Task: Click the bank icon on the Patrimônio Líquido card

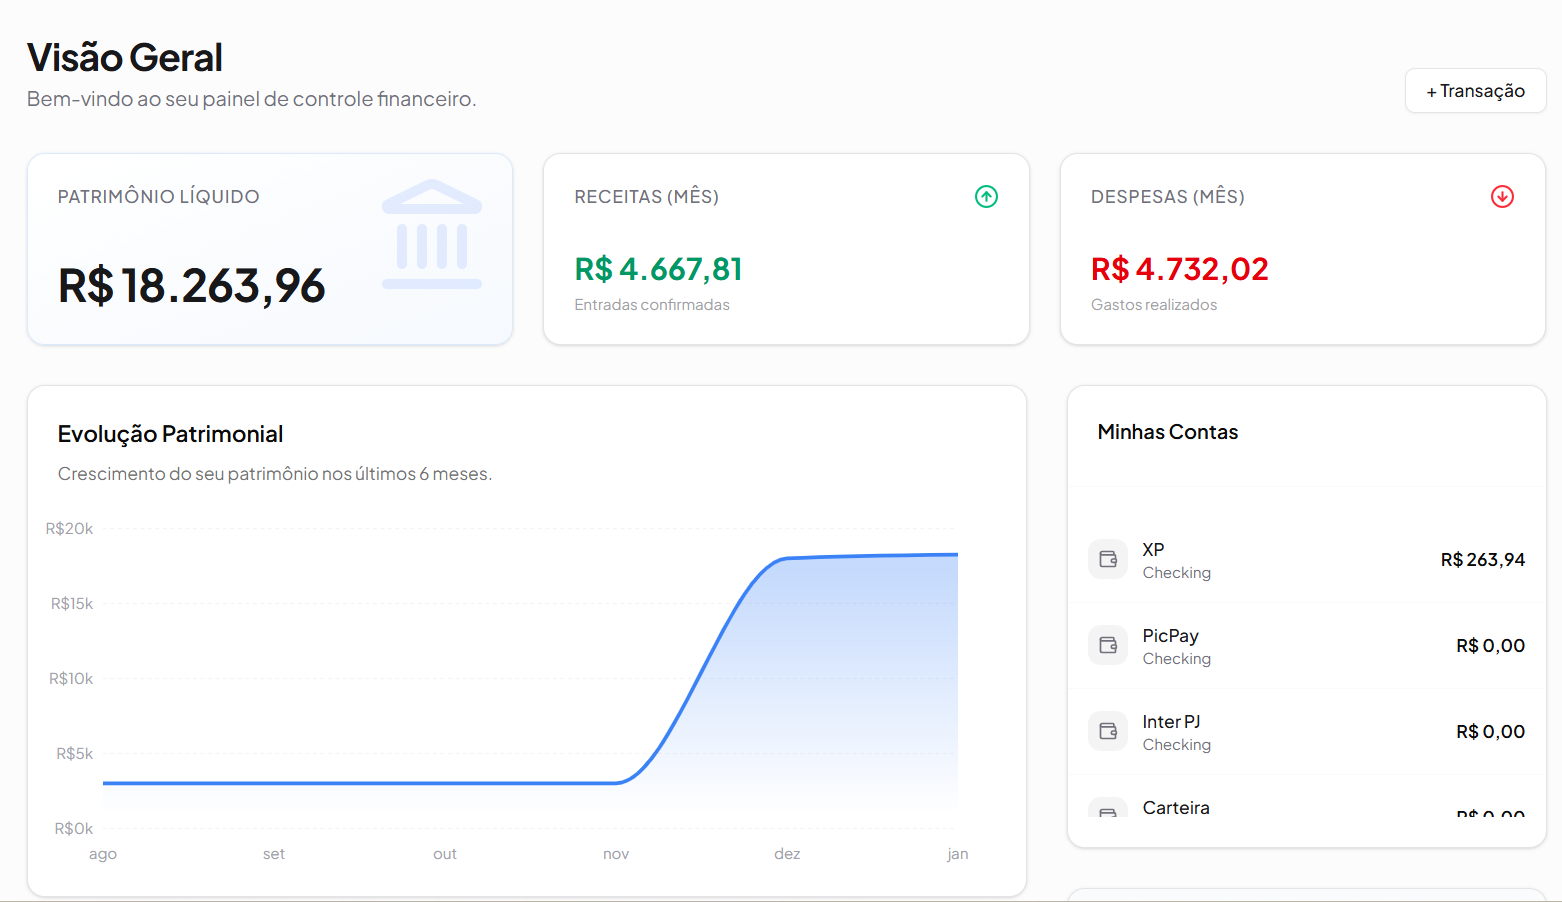Action: click(x=431, y=230)
